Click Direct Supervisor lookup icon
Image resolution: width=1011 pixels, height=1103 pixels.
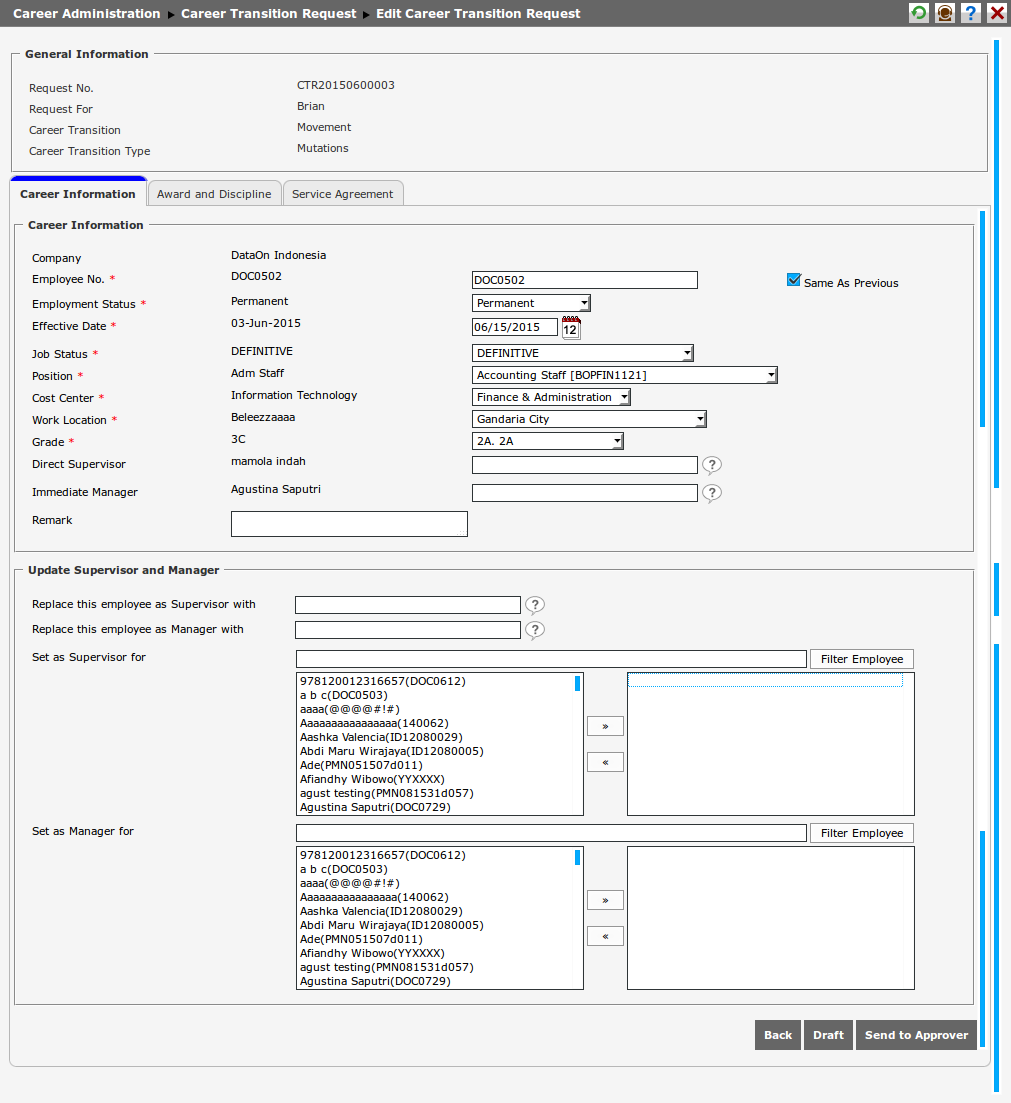tap(711, 465)
